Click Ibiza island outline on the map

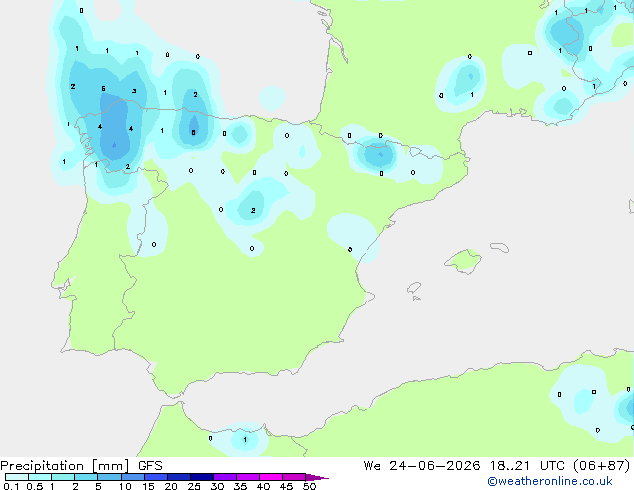414,288
